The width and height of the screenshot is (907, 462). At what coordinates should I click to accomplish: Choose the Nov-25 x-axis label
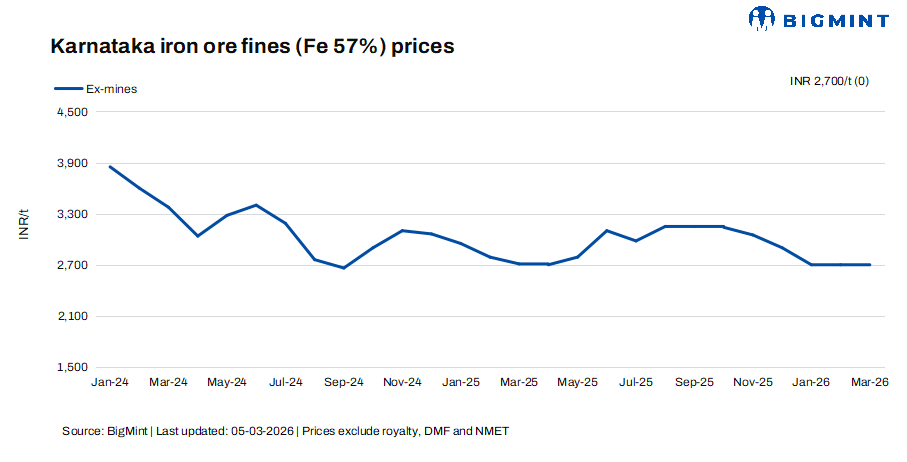pos(753,382)
